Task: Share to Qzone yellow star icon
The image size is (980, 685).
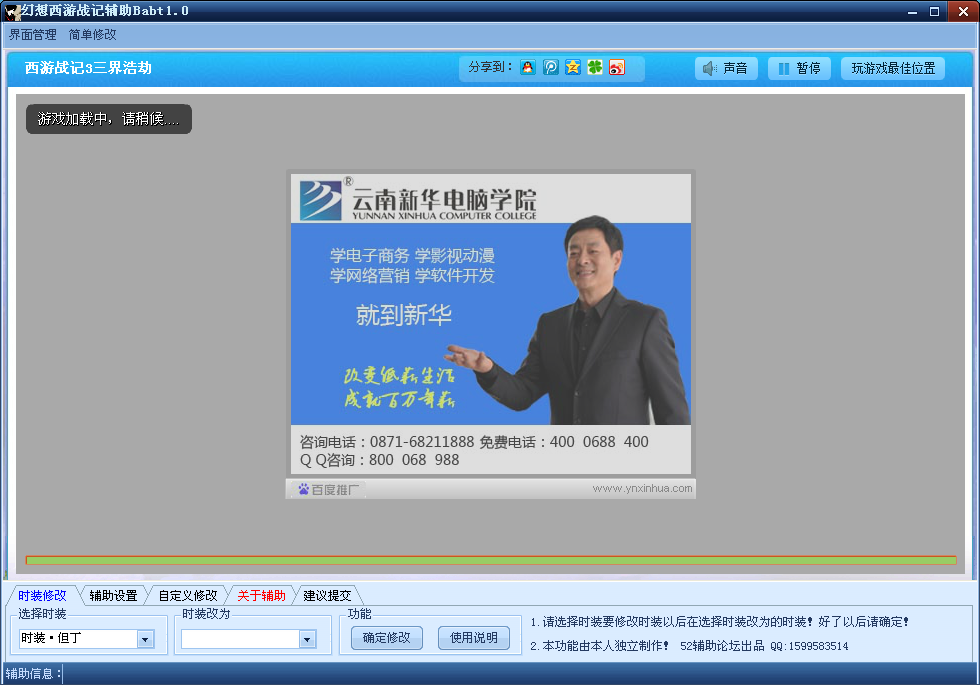Action: point(572,68)
